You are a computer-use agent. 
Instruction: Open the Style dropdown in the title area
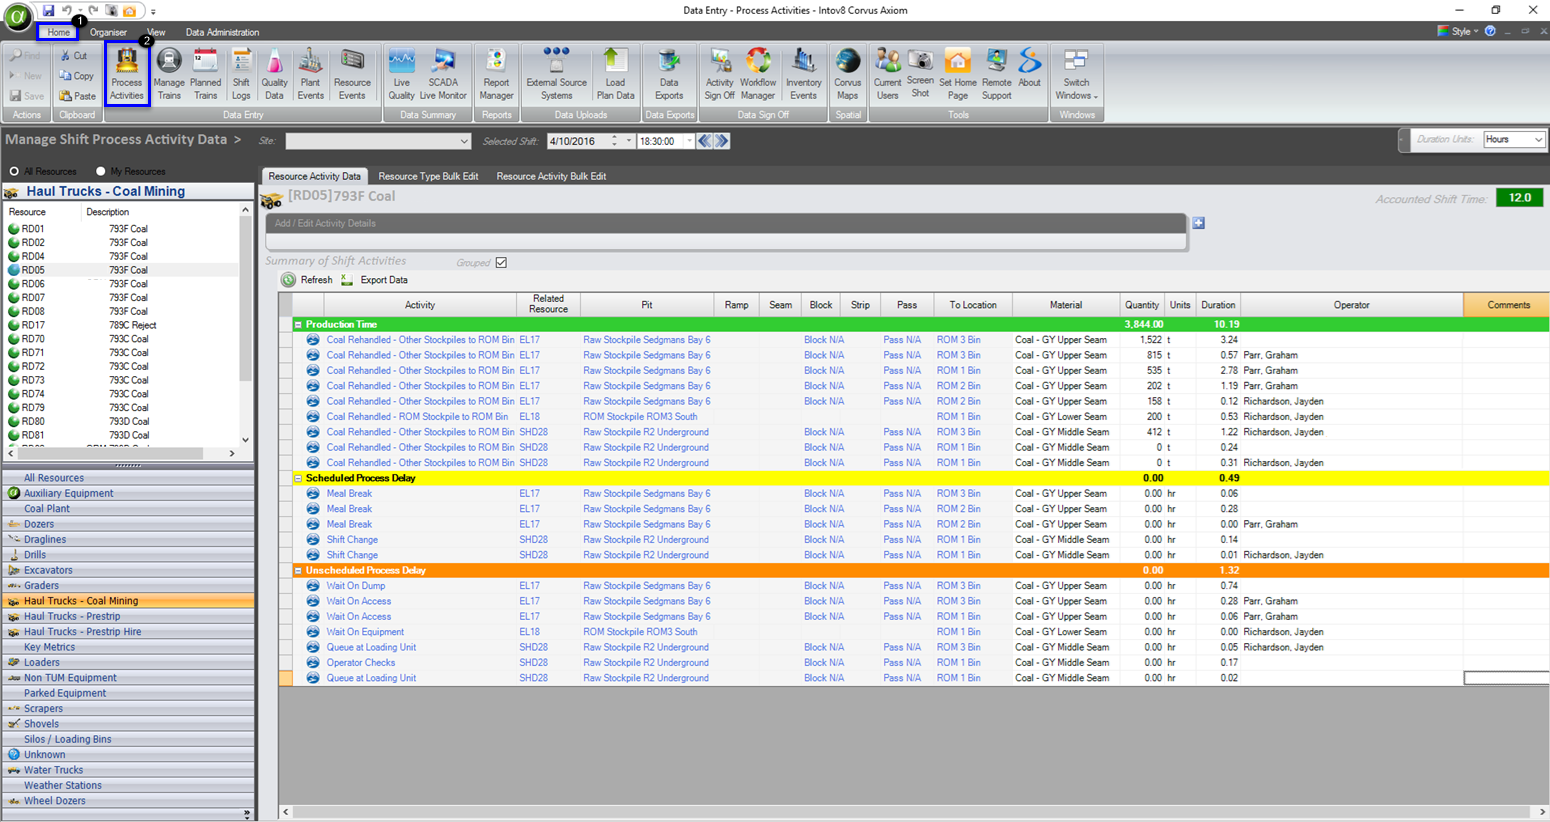(x=1458, y=31)
